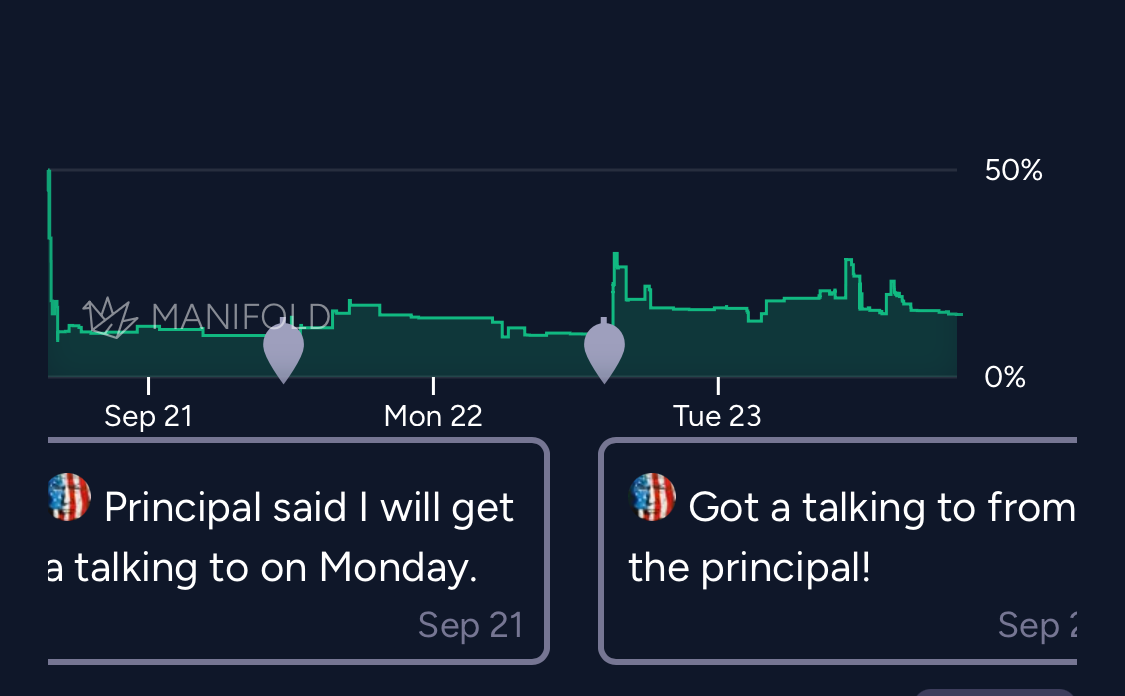Click the Manifold crane logo watermark

tap(110, 317)
